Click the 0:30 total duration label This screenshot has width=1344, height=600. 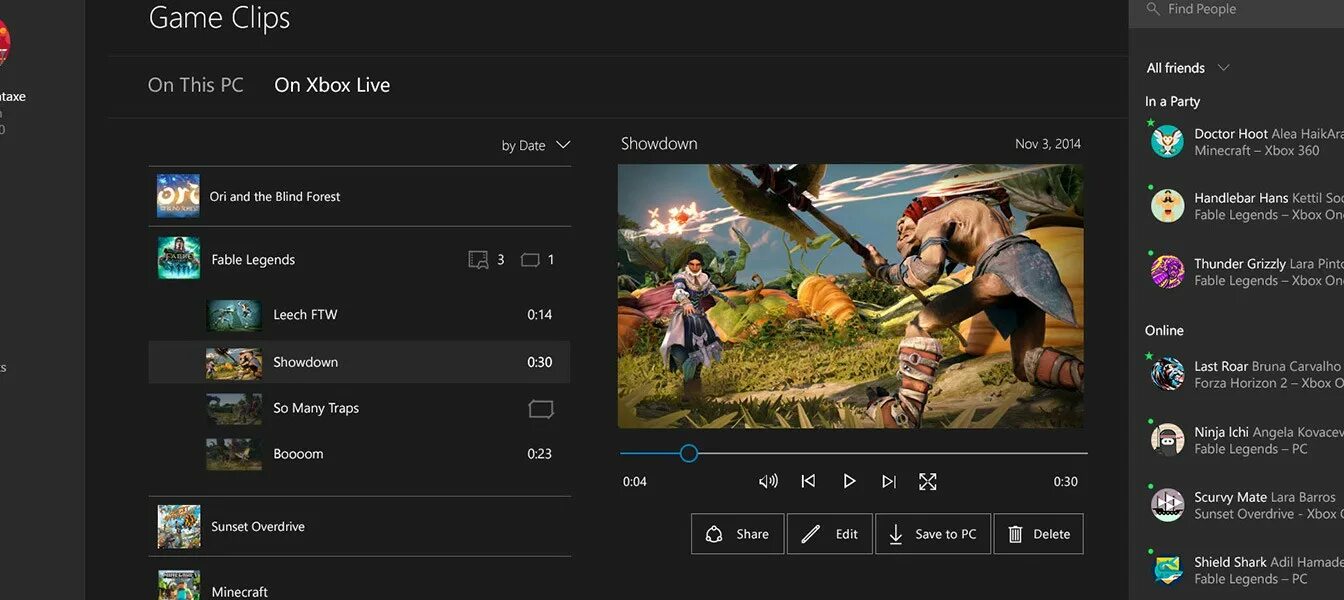click(x=1066, y=481)
